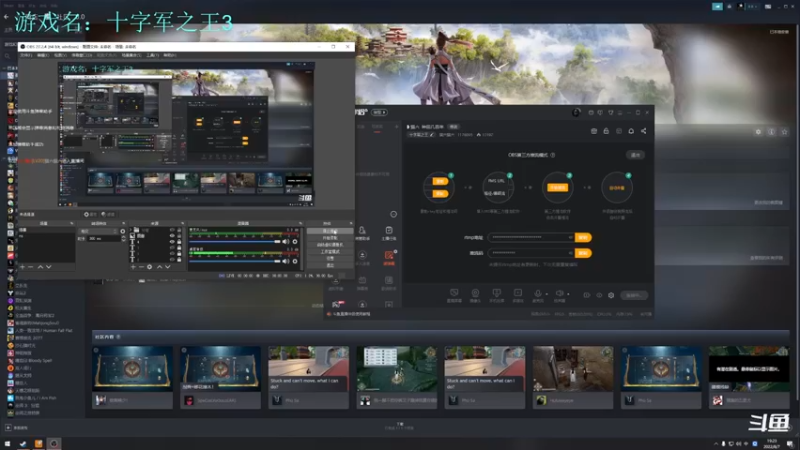Open HotAmateur's community screenshot thumbnail

(x=573, y=369)
